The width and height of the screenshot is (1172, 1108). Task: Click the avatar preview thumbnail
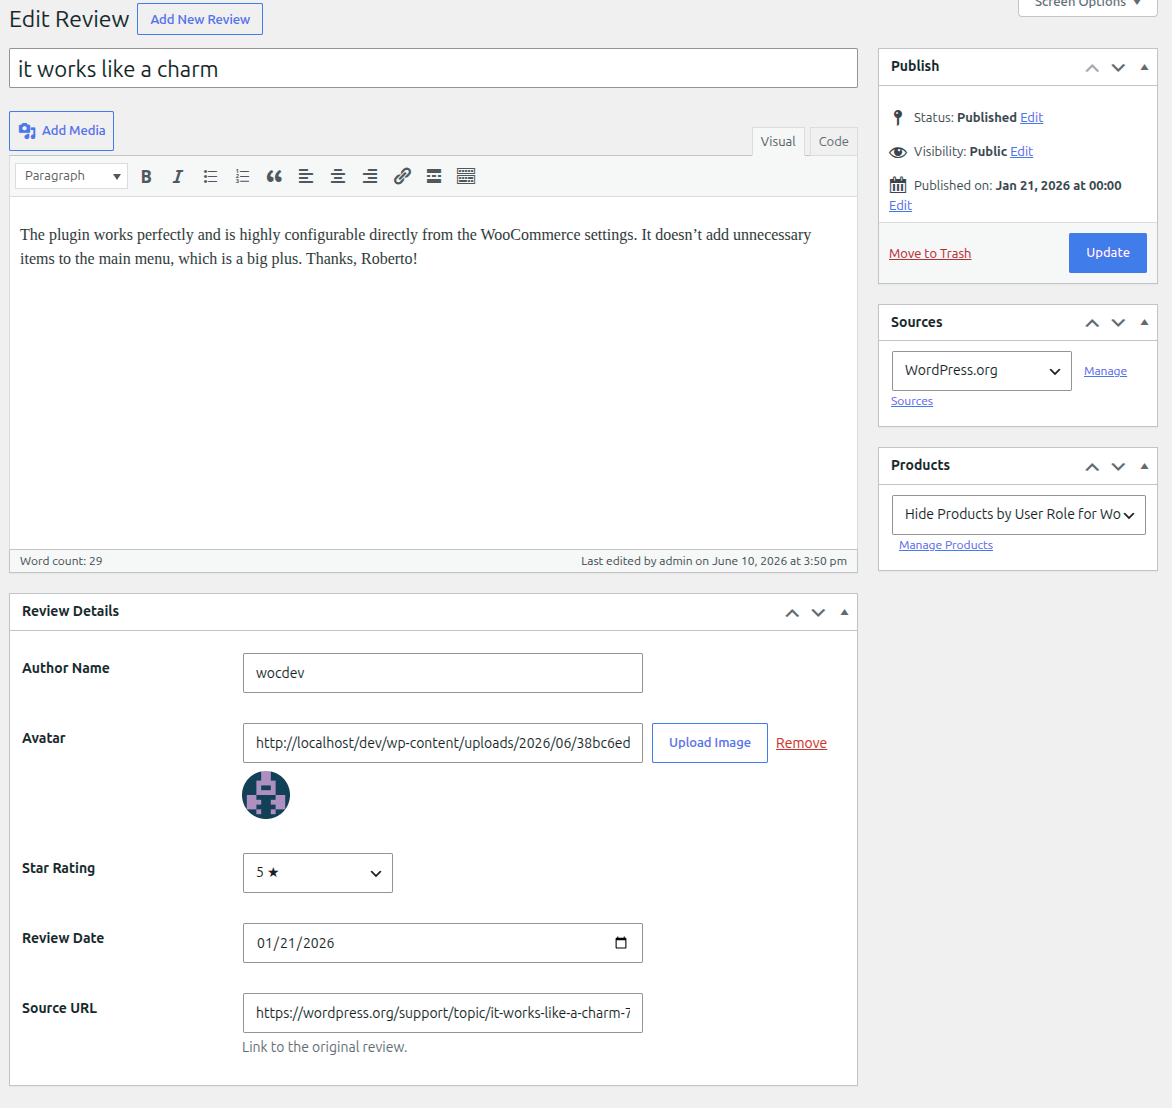(266, 795)
